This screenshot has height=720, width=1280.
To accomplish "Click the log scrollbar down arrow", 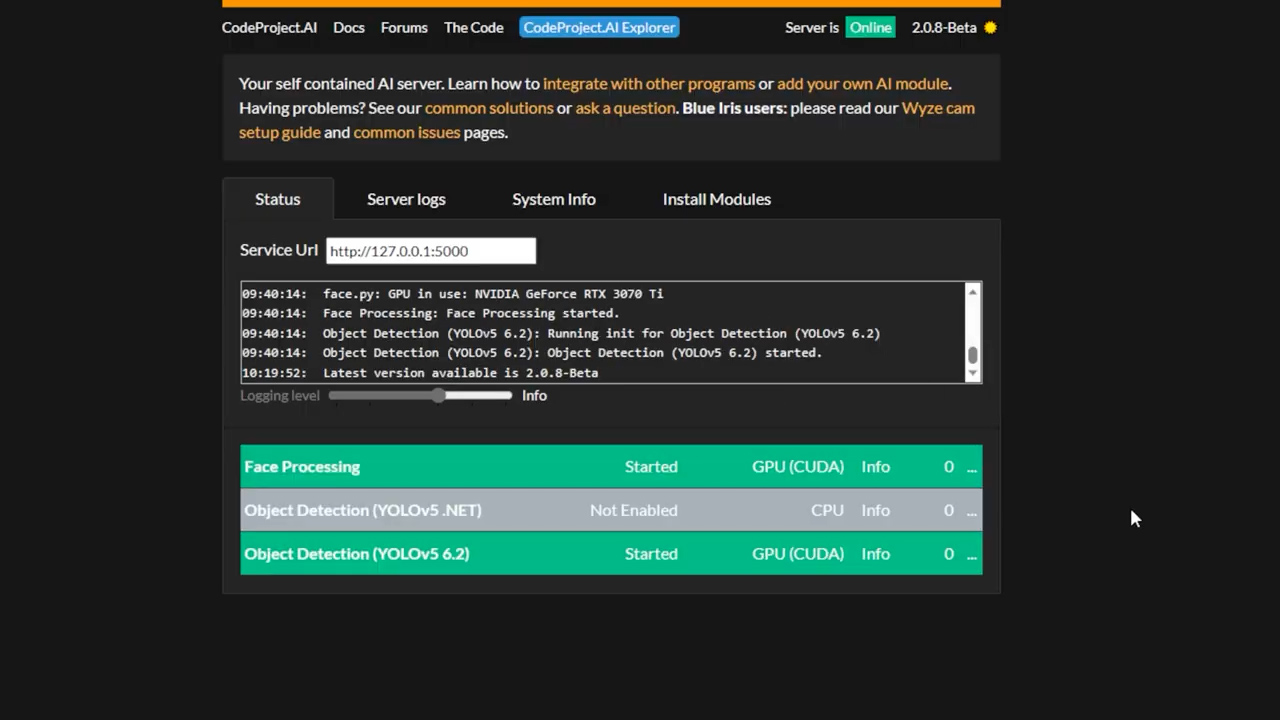I will point(972,373).
